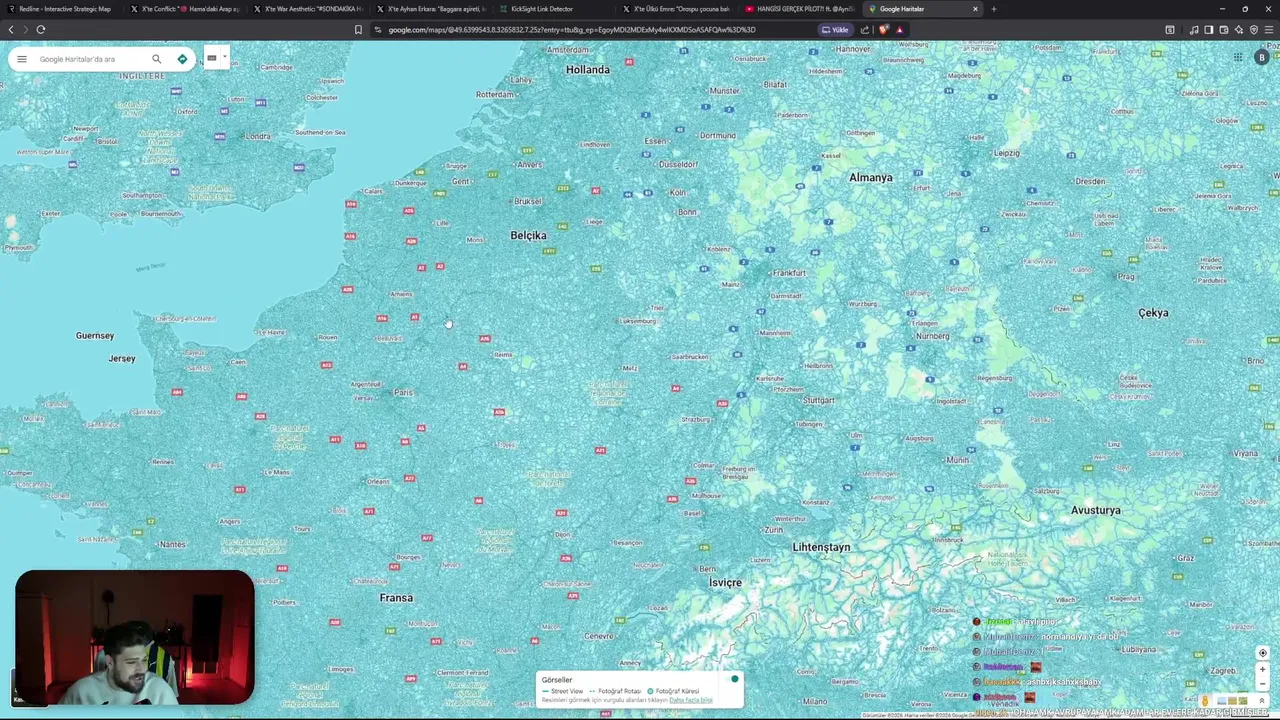Open the Brave Shields lion icon
This screenshot has height=720, width=1280.
click(x=883, y=29)
